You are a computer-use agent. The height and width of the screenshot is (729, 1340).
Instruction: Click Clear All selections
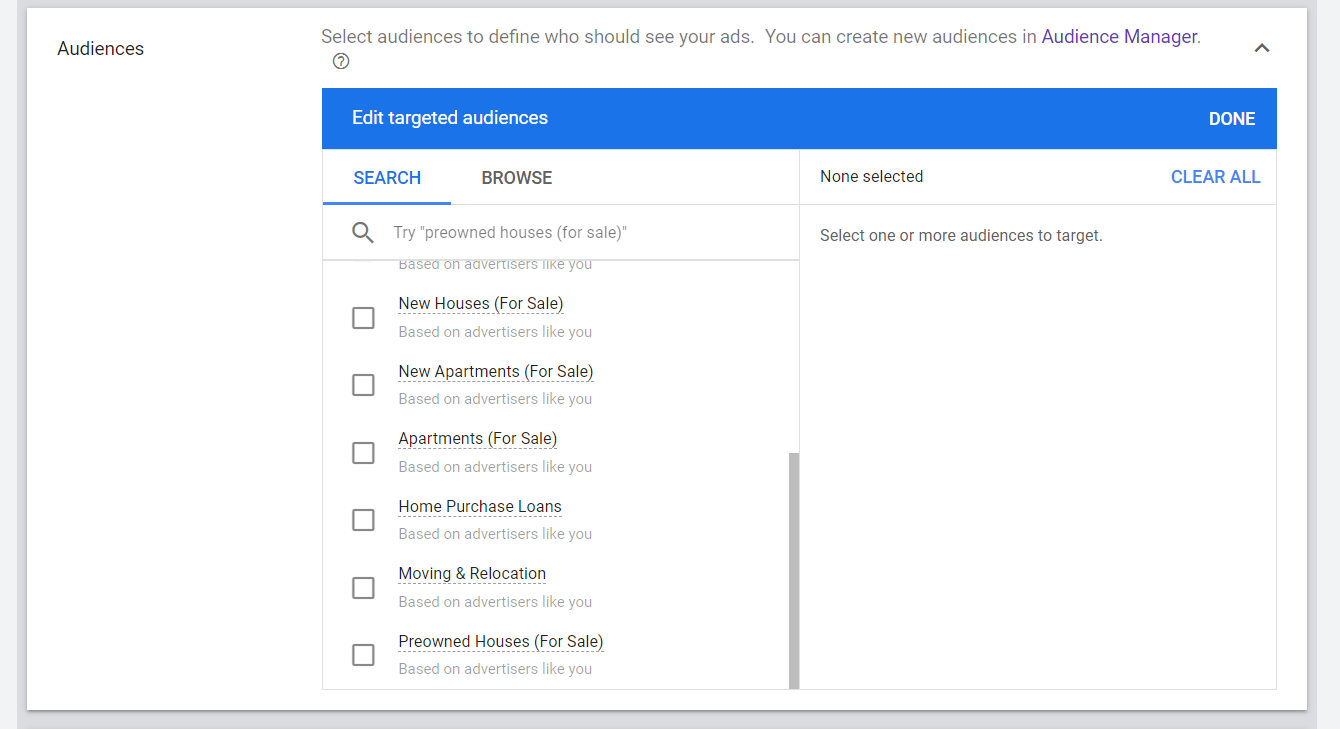point(1215,177)
